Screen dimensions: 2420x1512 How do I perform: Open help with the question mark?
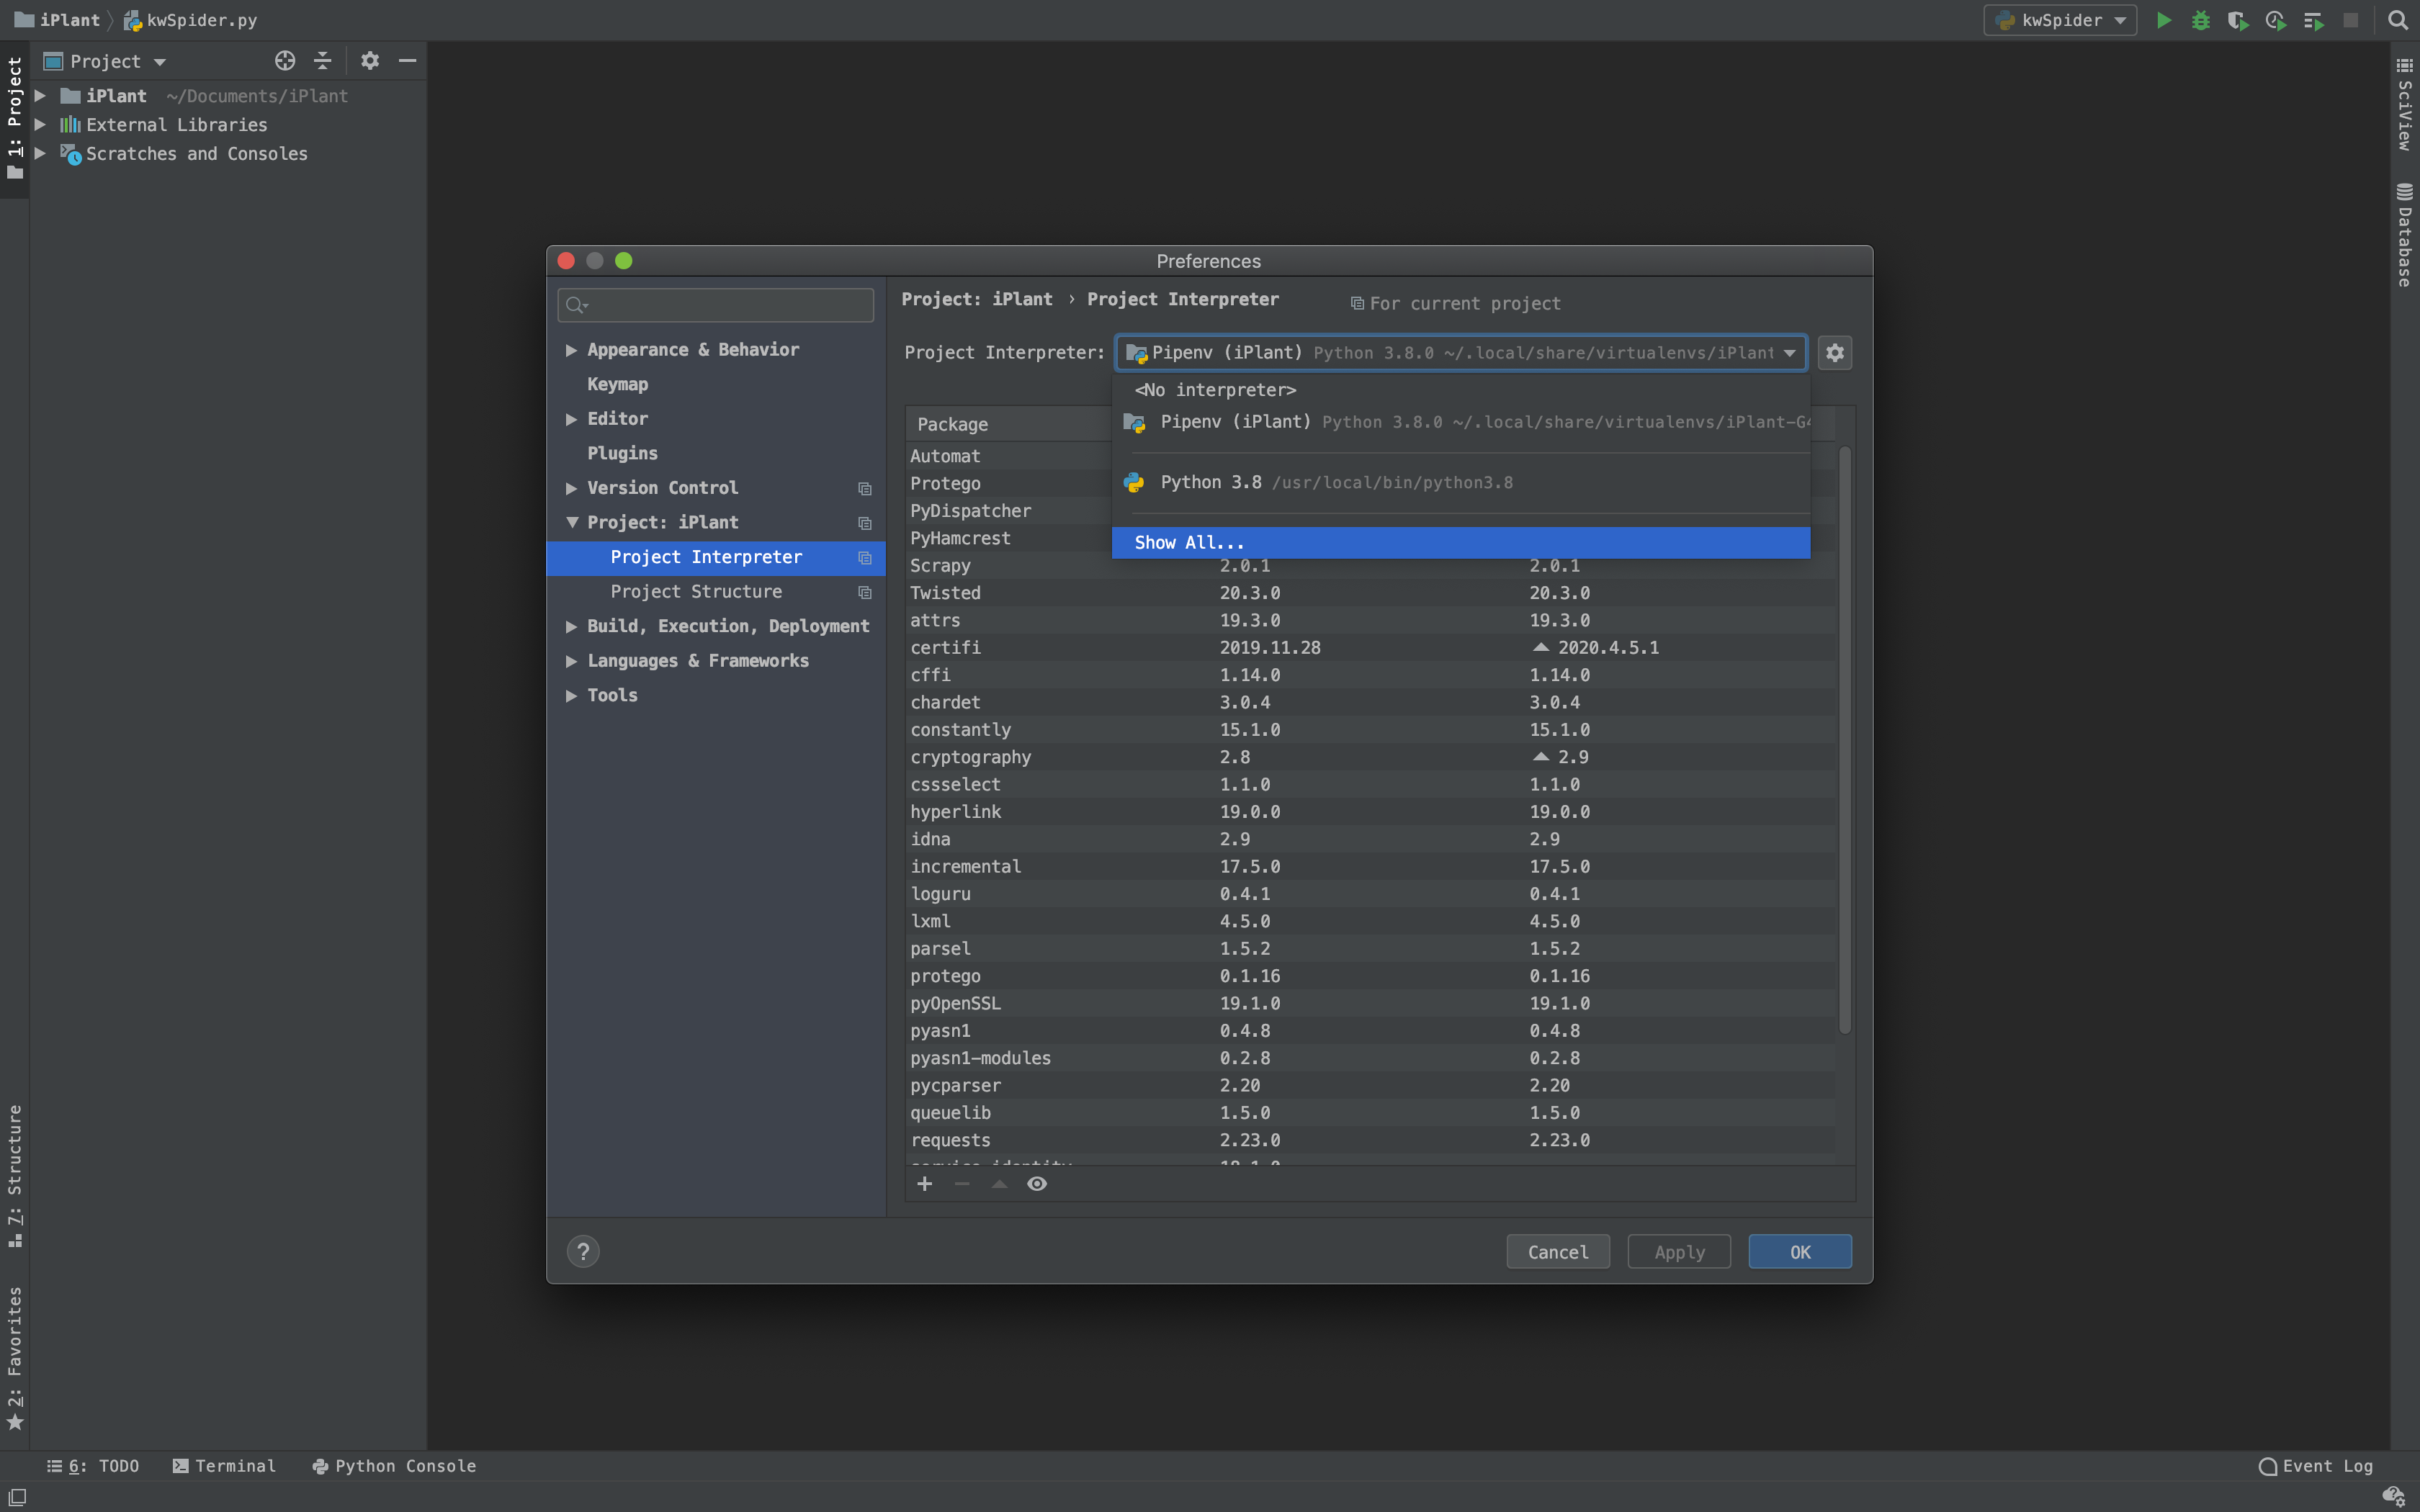(x=583, y=1251)
